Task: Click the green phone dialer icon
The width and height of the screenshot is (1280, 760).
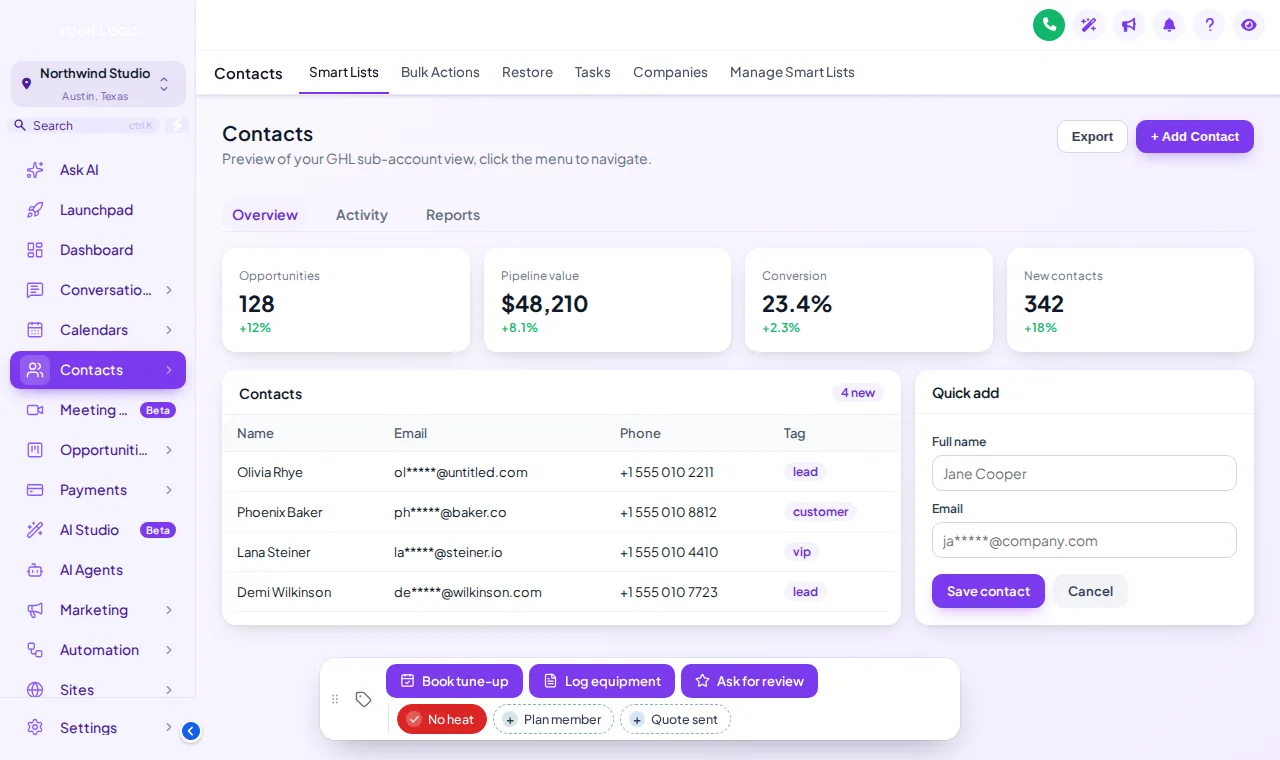Action: [1049, 25]
